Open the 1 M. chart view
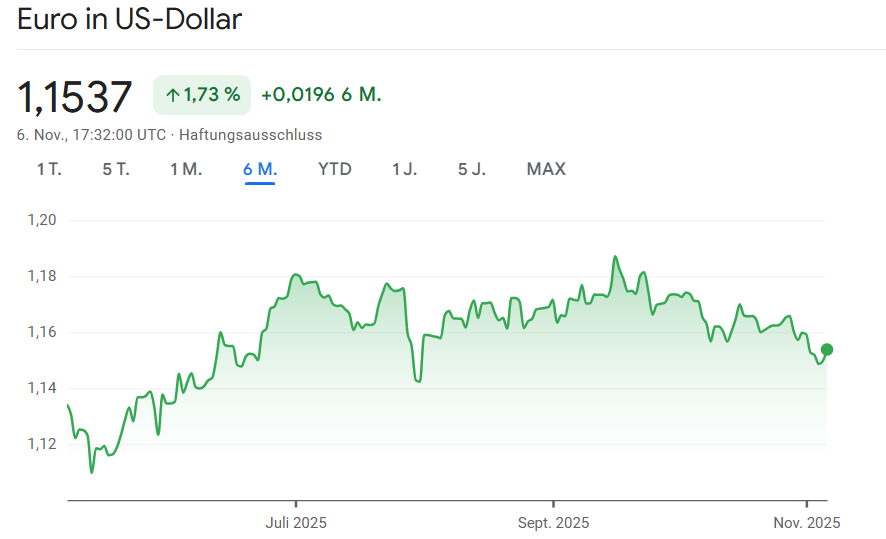886x539 pixels. pyautogui.click(x=186, y=169)
